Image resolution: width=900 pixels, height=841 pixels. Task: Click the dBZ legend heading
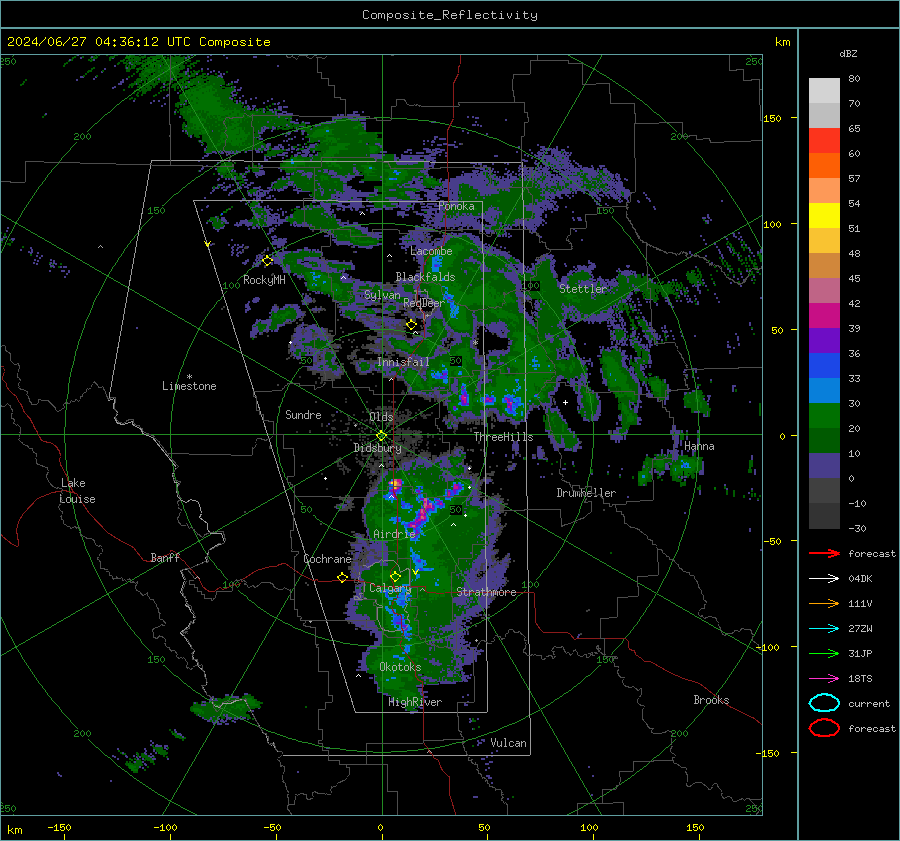(x=848, y=54)
